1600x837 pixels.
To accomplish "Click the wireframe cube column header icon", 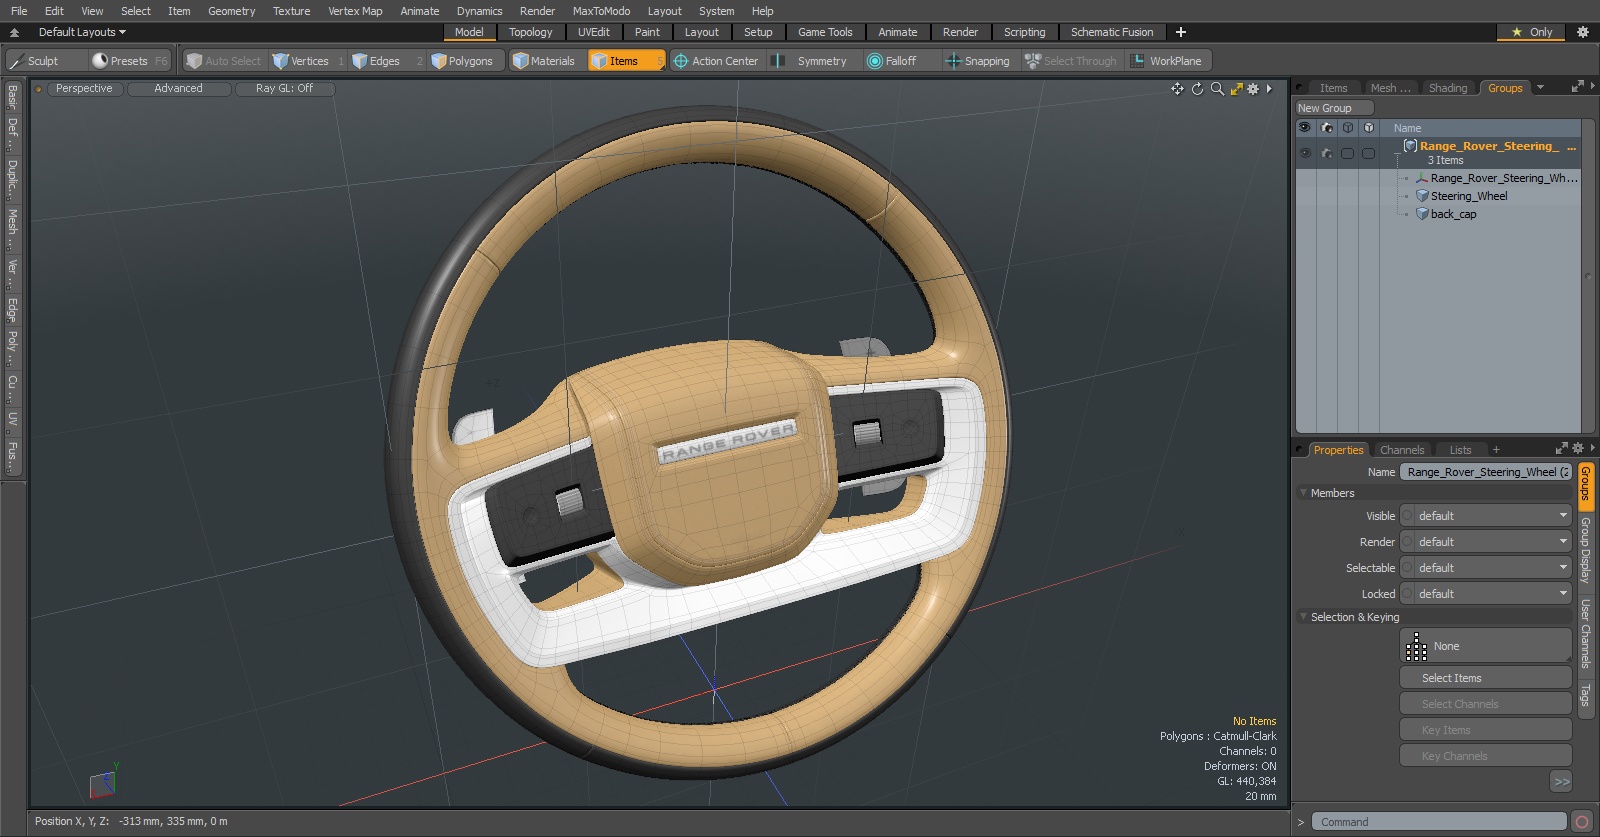I will [x=1348, y=128].
